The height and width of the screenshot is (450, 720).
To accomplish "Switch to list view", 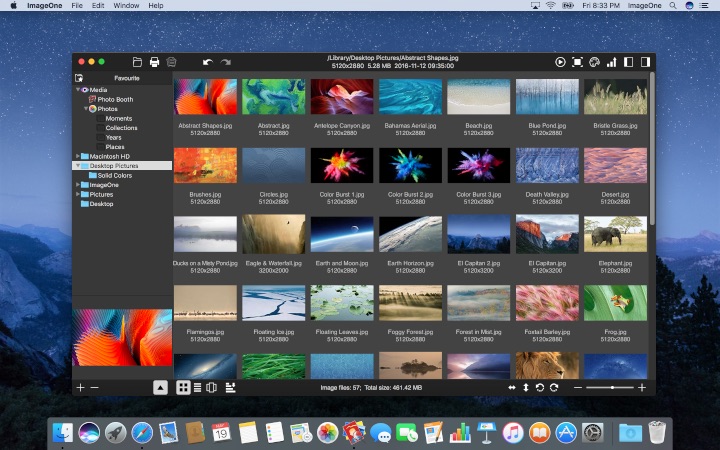I will pos(197,388).
